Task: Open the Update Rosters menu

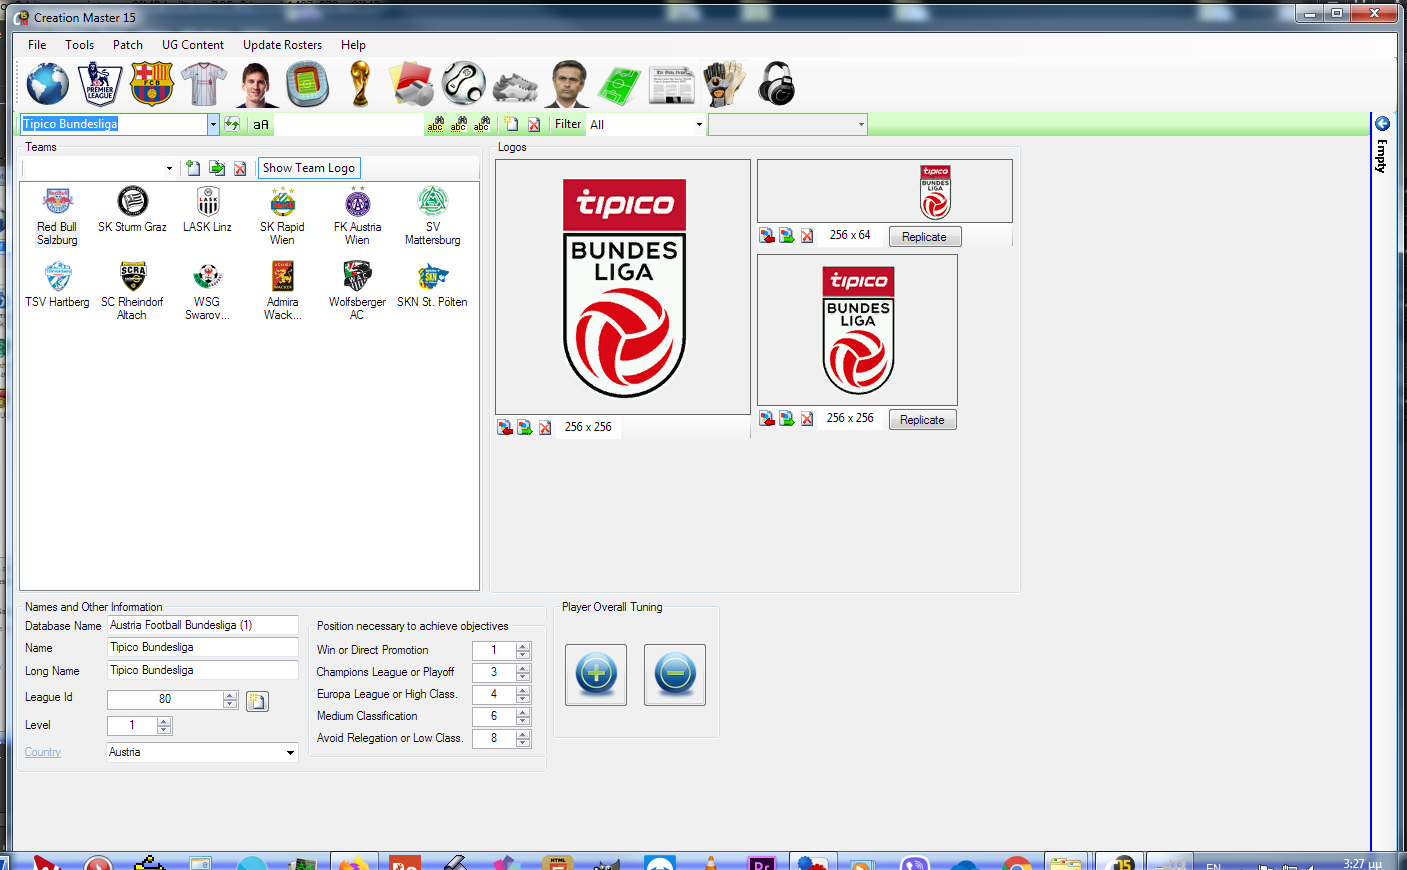Action: 282,45
